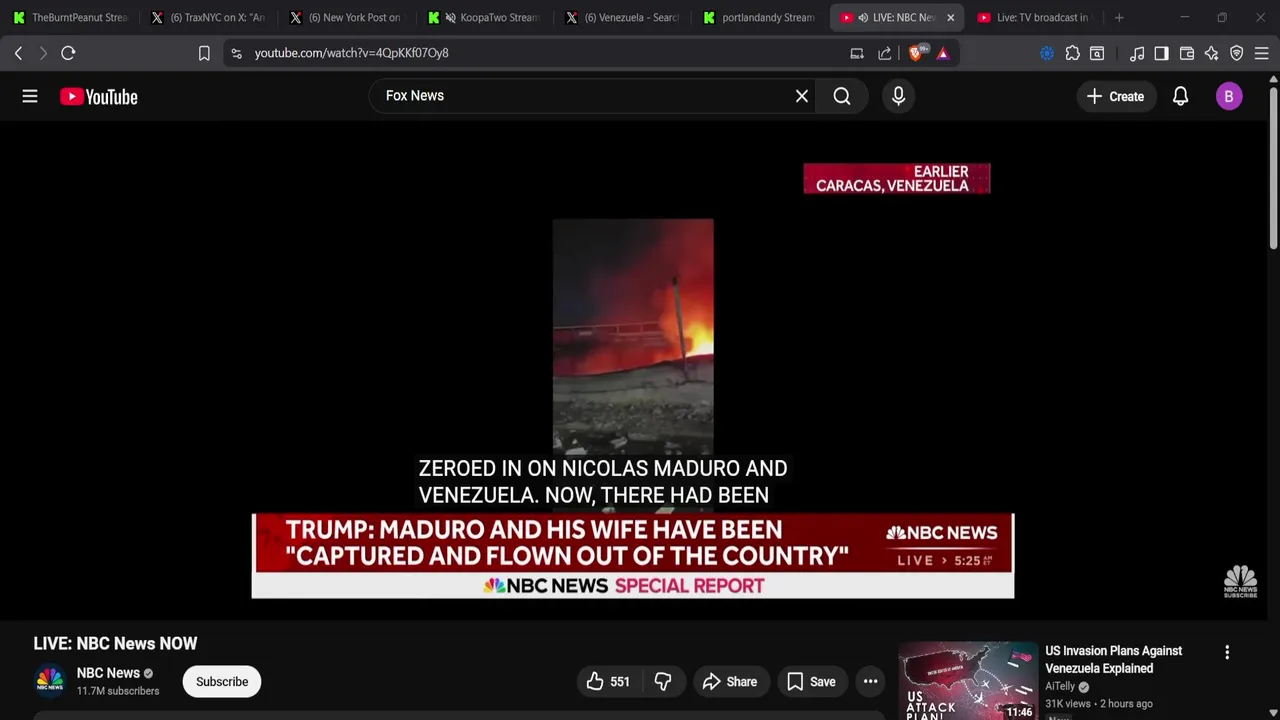The height and width of the screenshot is (720, 1280).
Task: Open account avatar menu B
Action: click(1229, 96)
